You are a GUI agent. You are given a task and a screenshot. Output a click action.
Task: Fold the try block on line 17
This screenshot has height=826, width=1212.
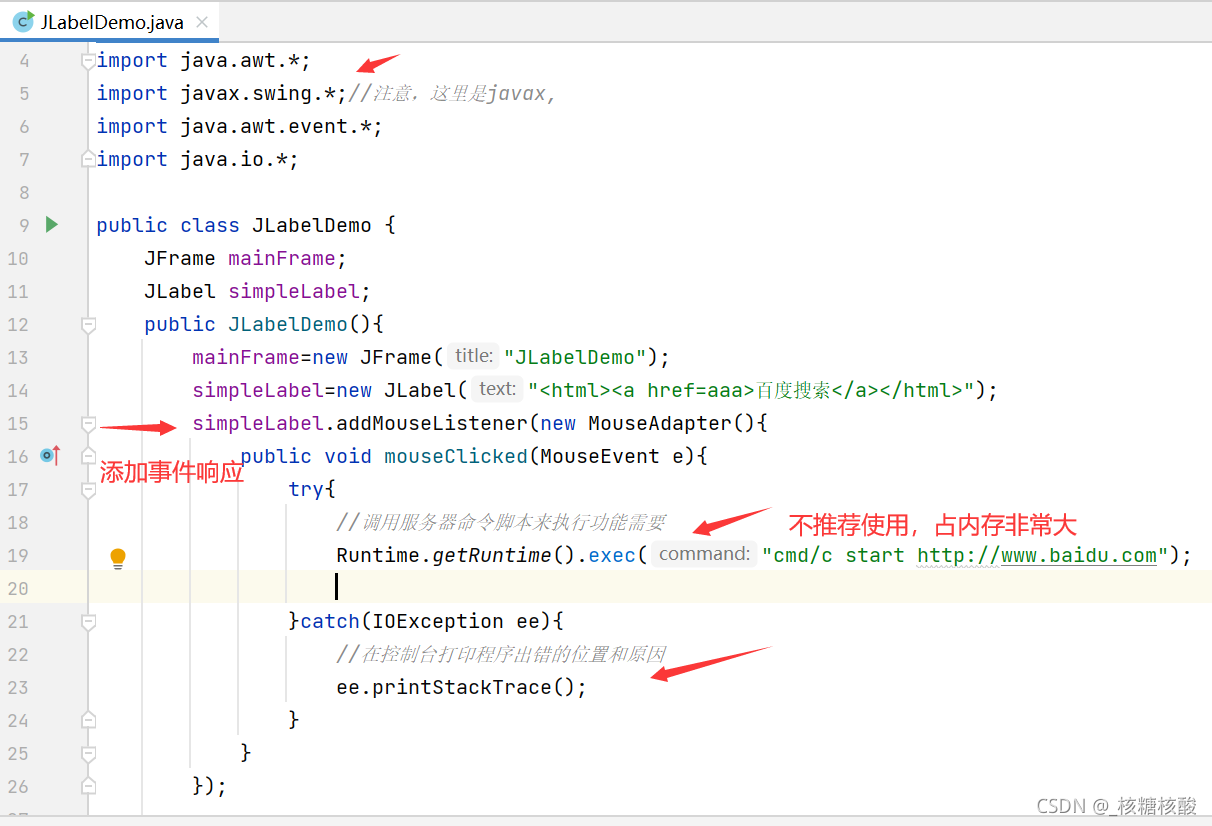(88, 490)
